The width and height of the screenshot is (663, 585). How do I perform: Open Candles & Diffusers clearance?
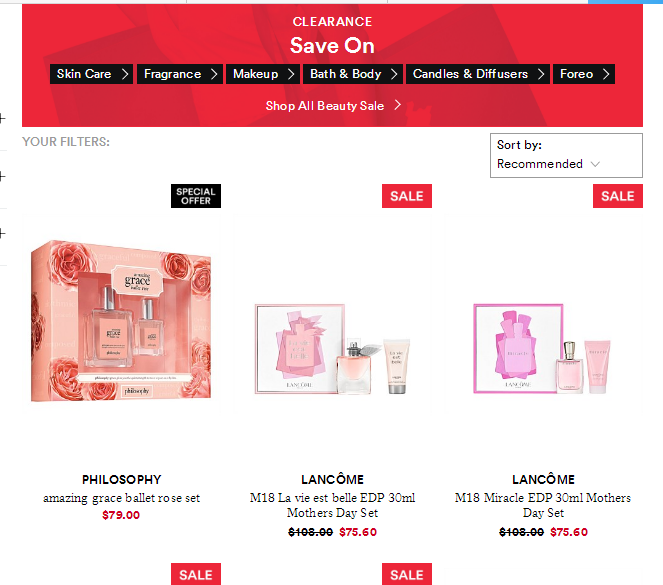478,74
